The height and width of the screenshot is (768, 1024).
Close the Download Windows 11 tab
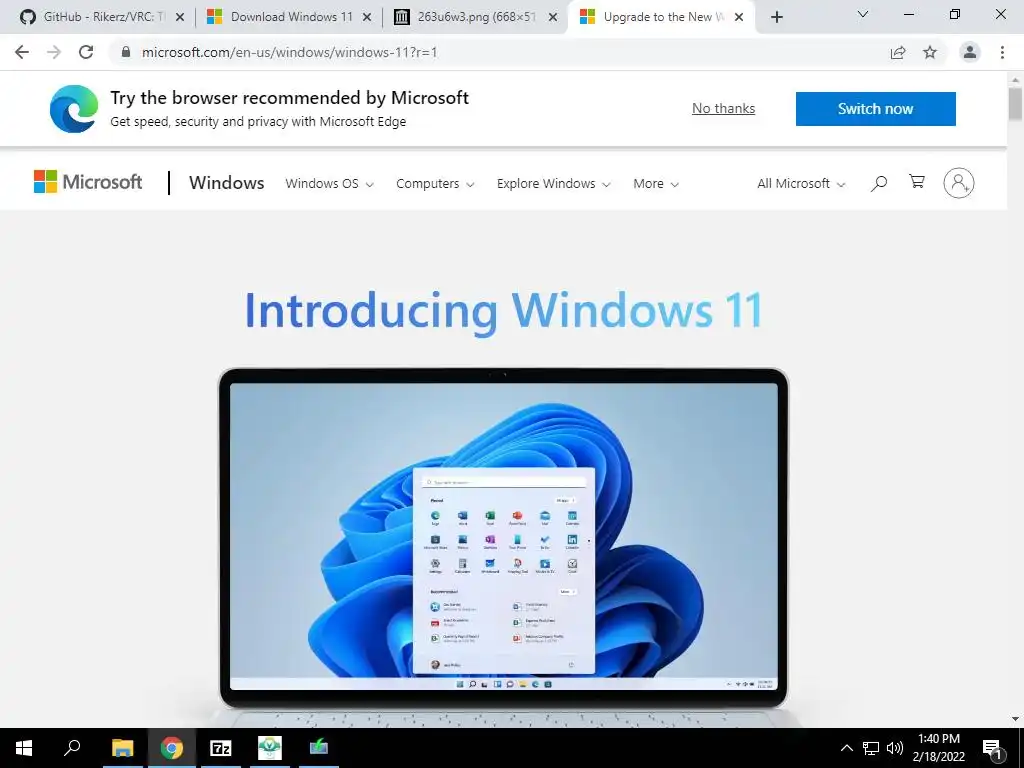click(x=367, y=17)
